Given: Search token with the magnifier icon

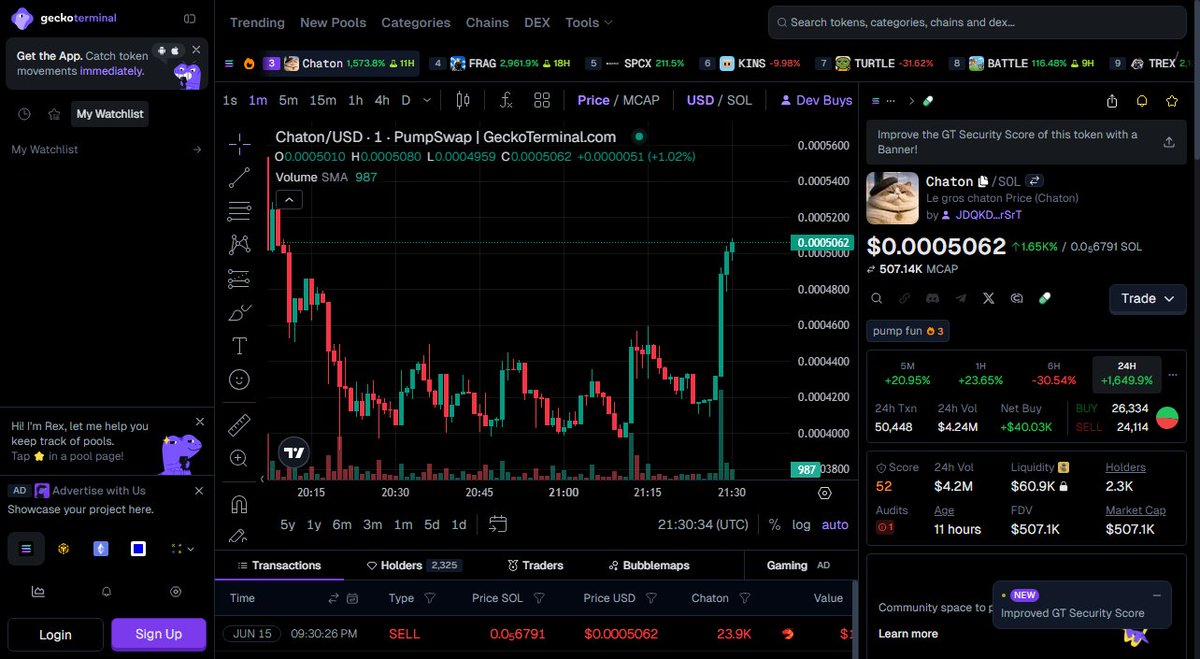Looking at the screenshot, I should tap(876, 298).
